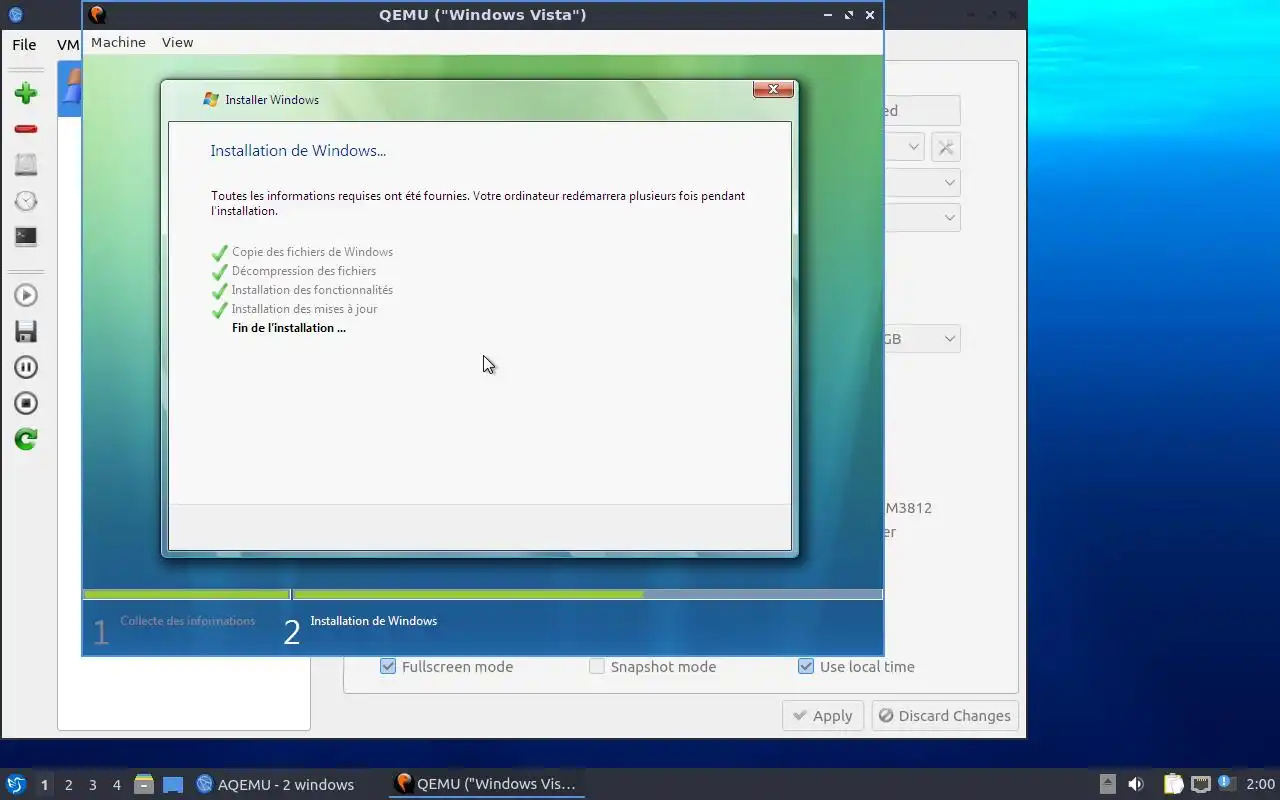Open the dropdown directly above the GB dropdown
1280x800 pixels.
pos(922,217)
